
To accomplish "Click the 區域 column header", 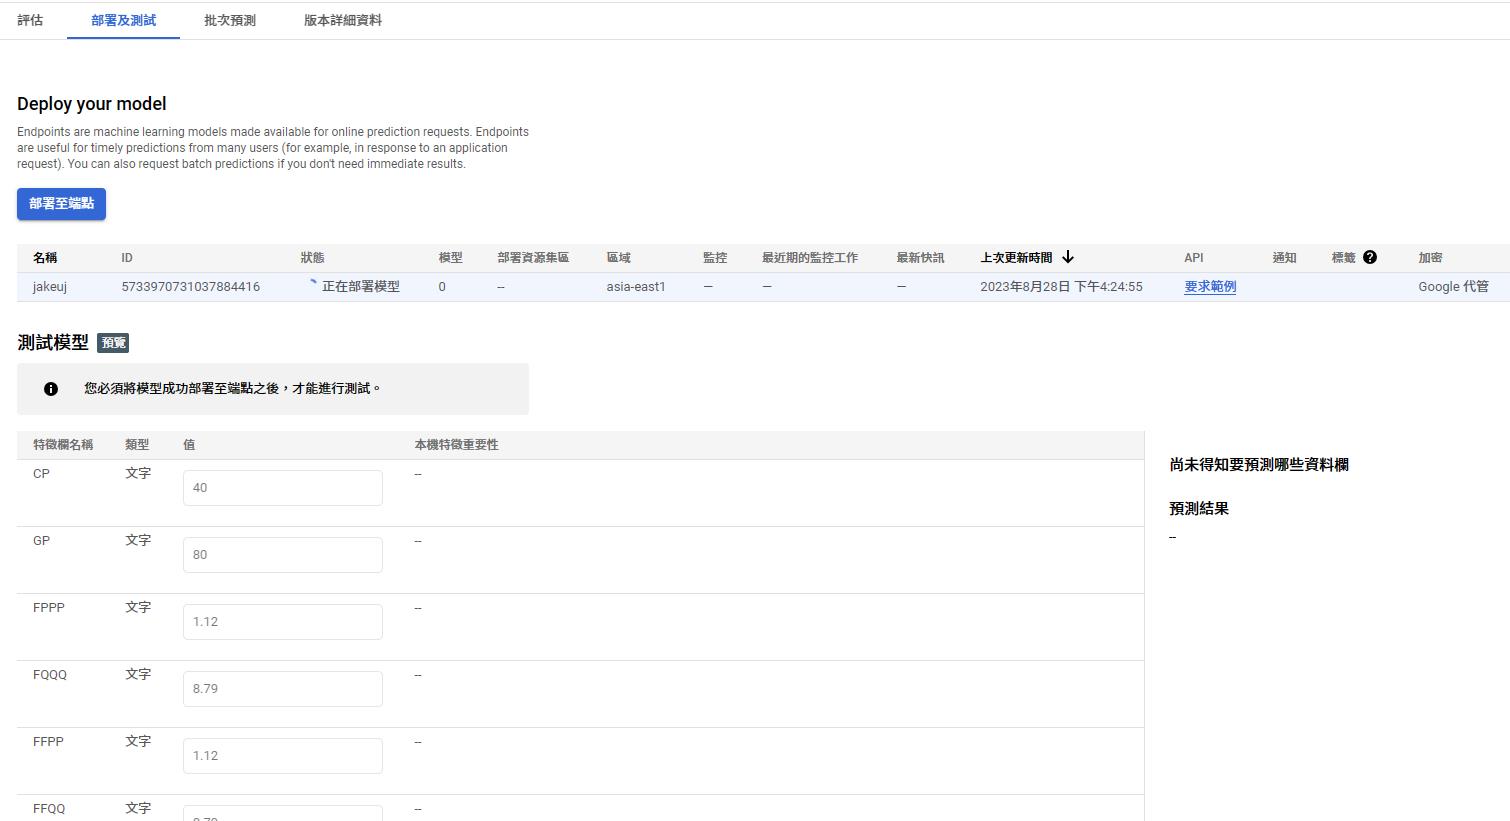I will pos(618,258).
